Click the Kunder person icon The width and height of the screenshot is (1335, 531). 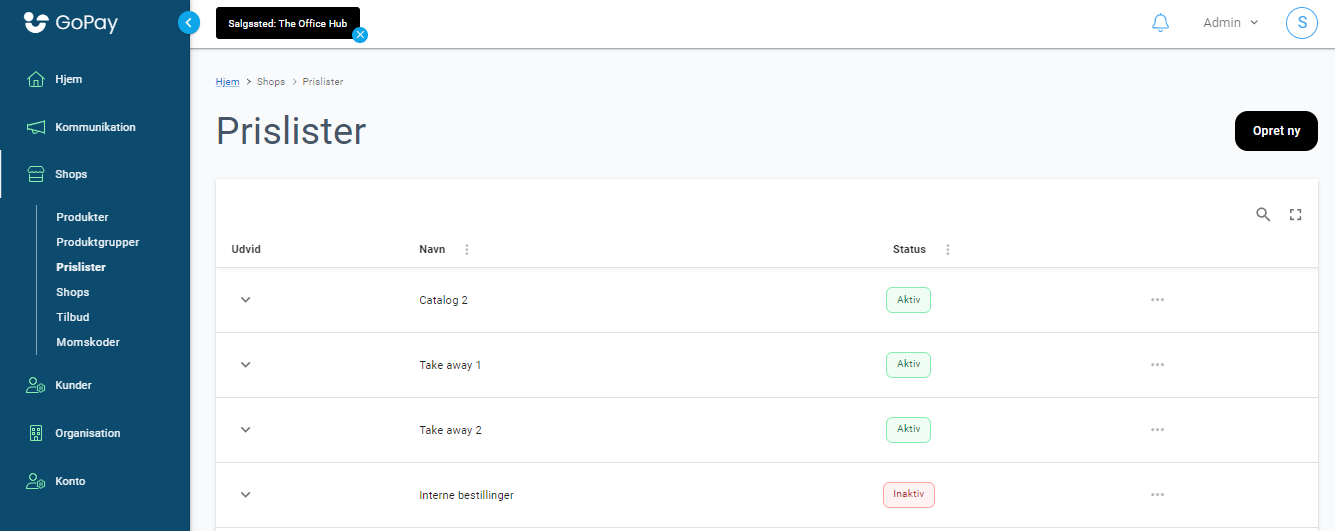pos(36,385)
